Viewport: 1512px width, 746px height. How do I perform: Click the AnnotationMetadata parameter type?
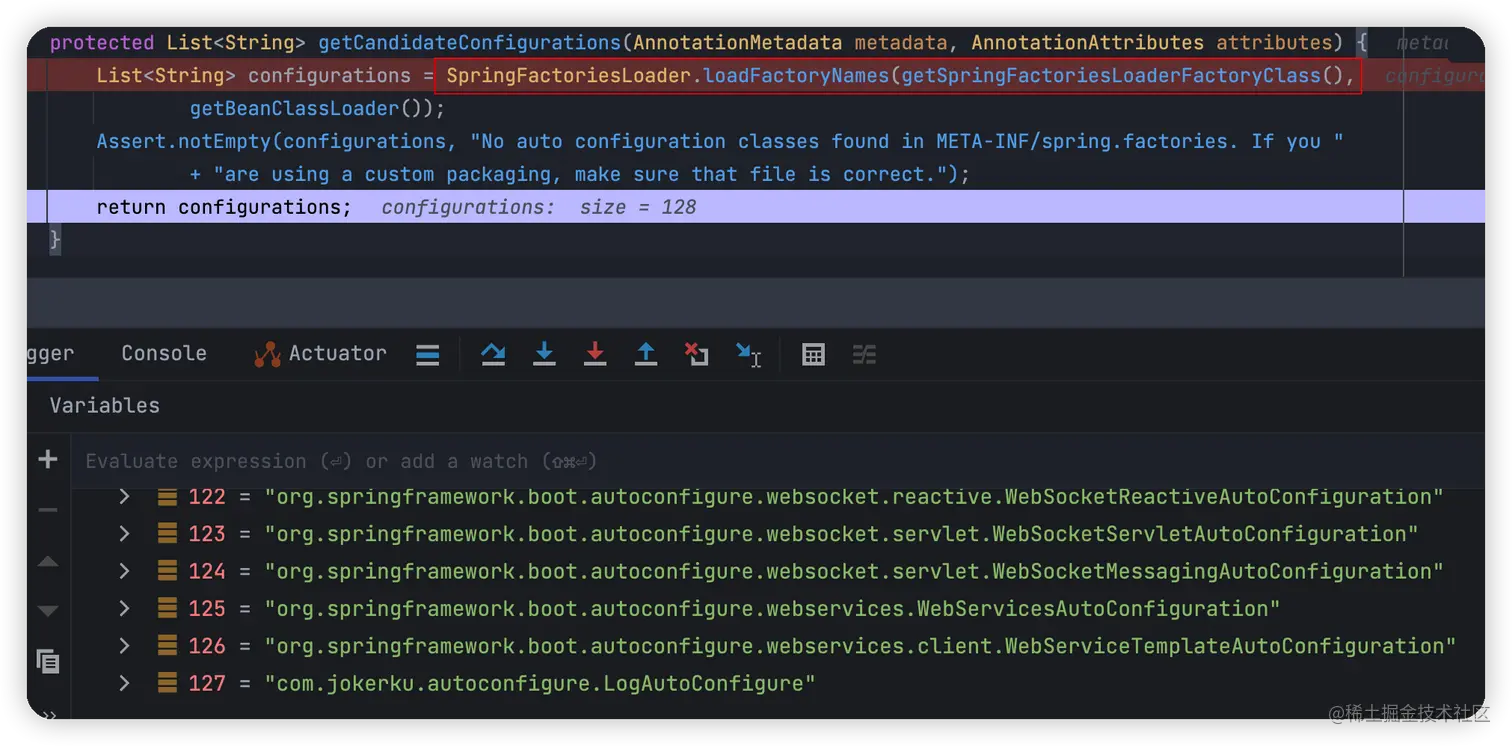[x=738, y=43]
